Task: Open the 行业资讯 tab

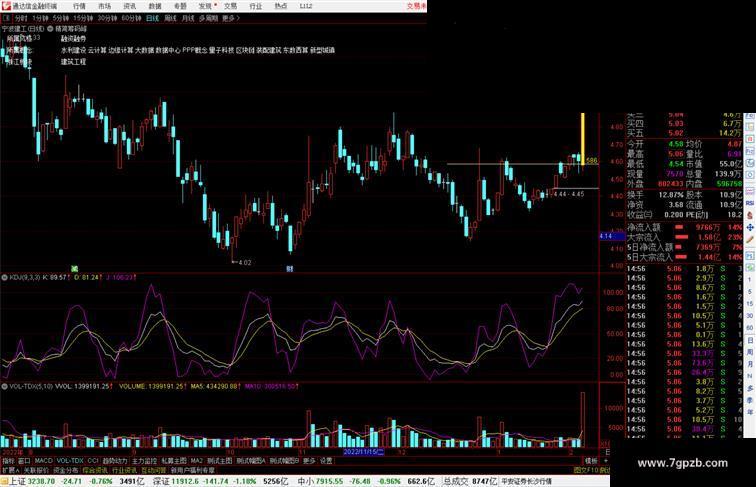Action: point(124,470)
